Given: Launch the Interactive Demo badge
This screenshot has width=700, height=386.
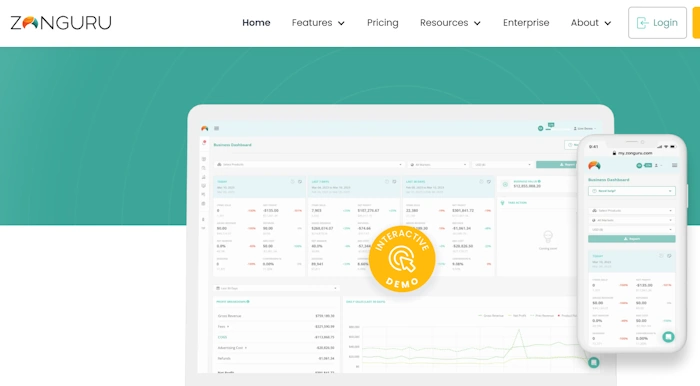Looking at the screenshot, I should click(x=402, y=259).
